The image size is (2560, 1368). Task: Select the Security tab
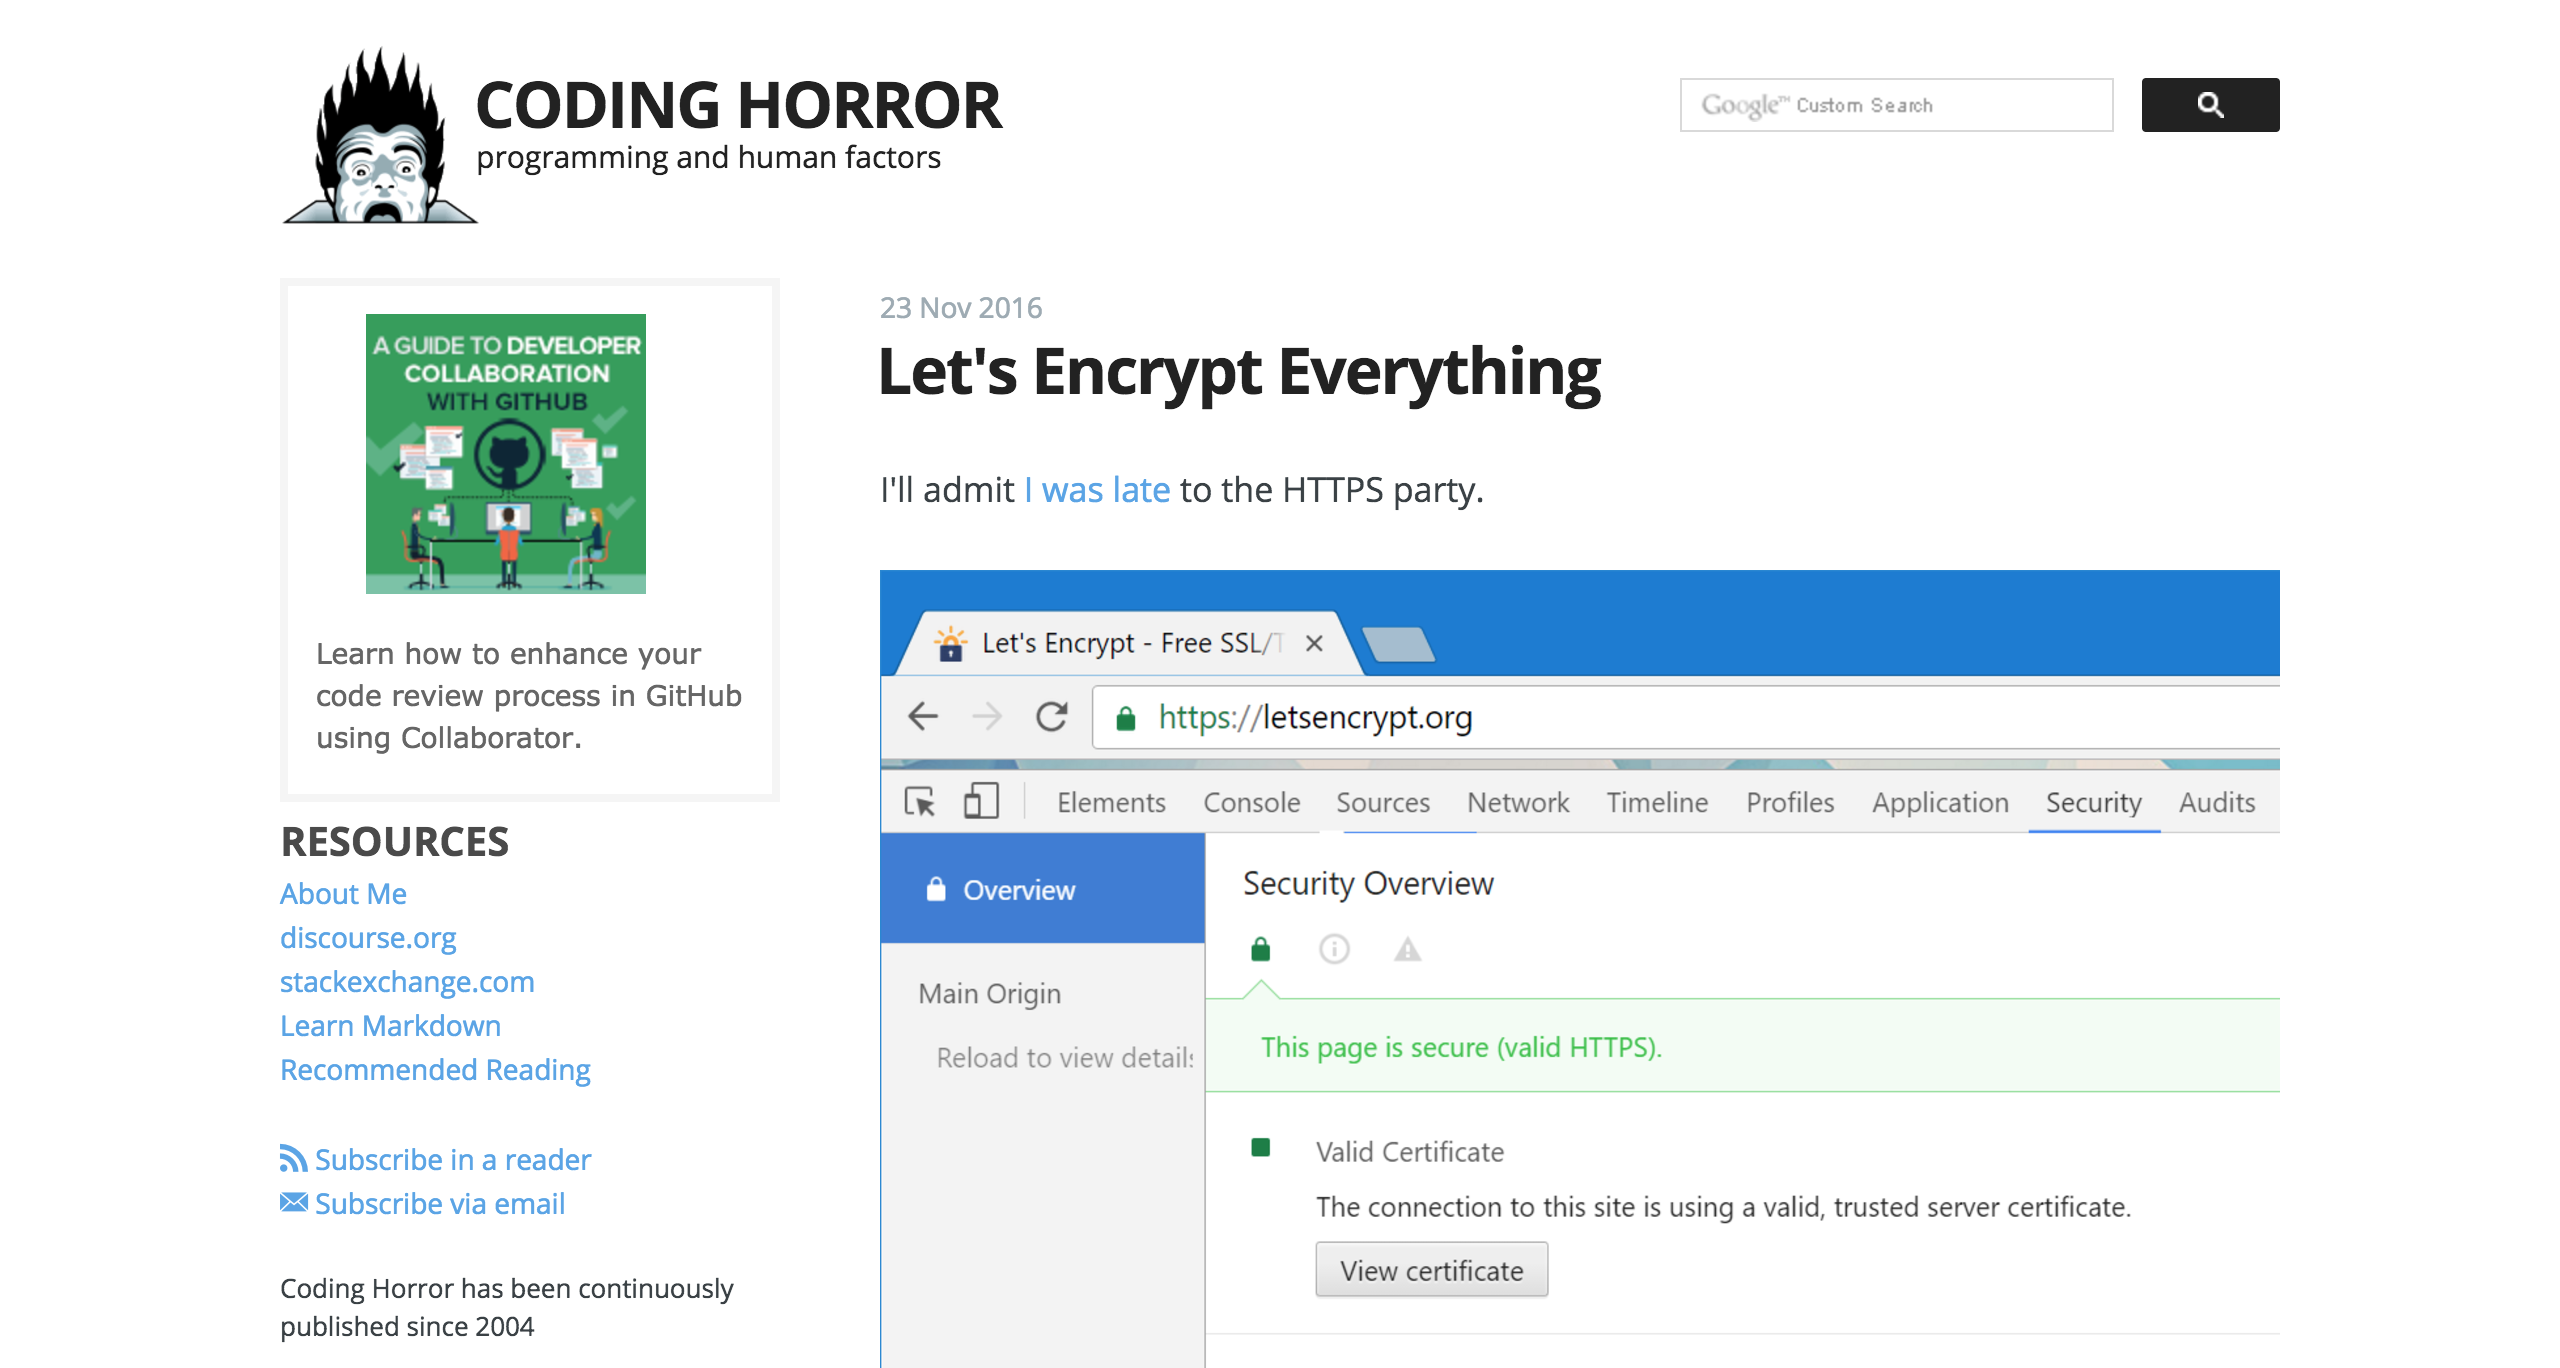pos(2093,802)
